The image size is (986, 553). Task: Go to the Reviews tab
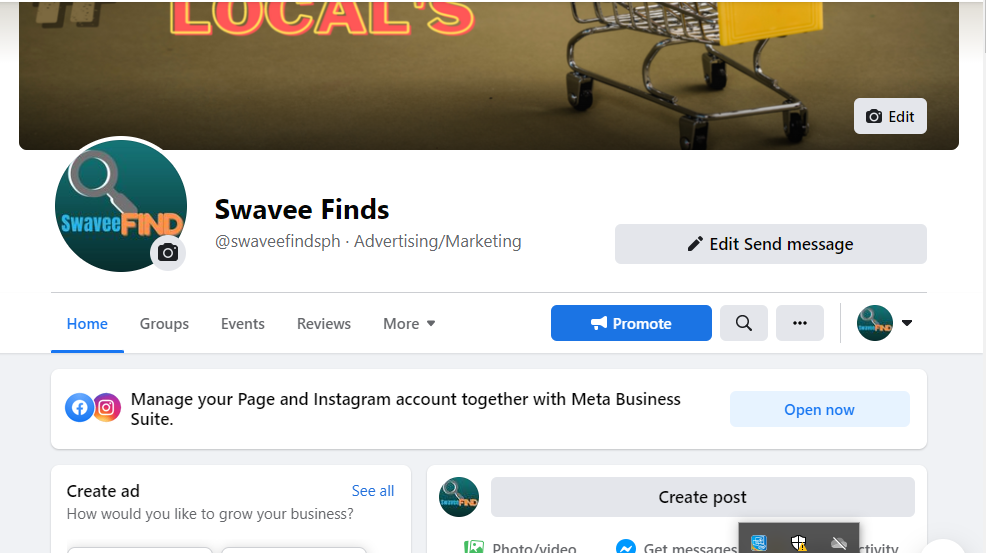(324, 324)
